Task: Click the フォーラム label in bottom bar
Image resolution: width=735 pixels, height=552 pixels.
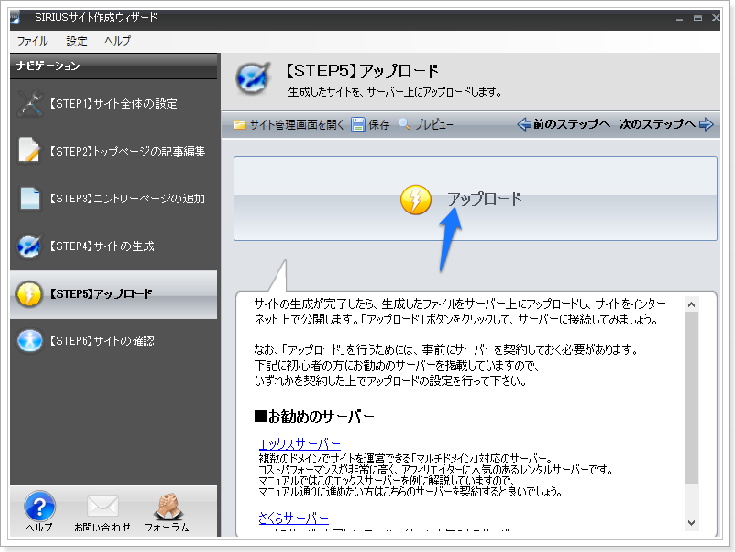Action: pyautogui.click(x=167, y=527)
